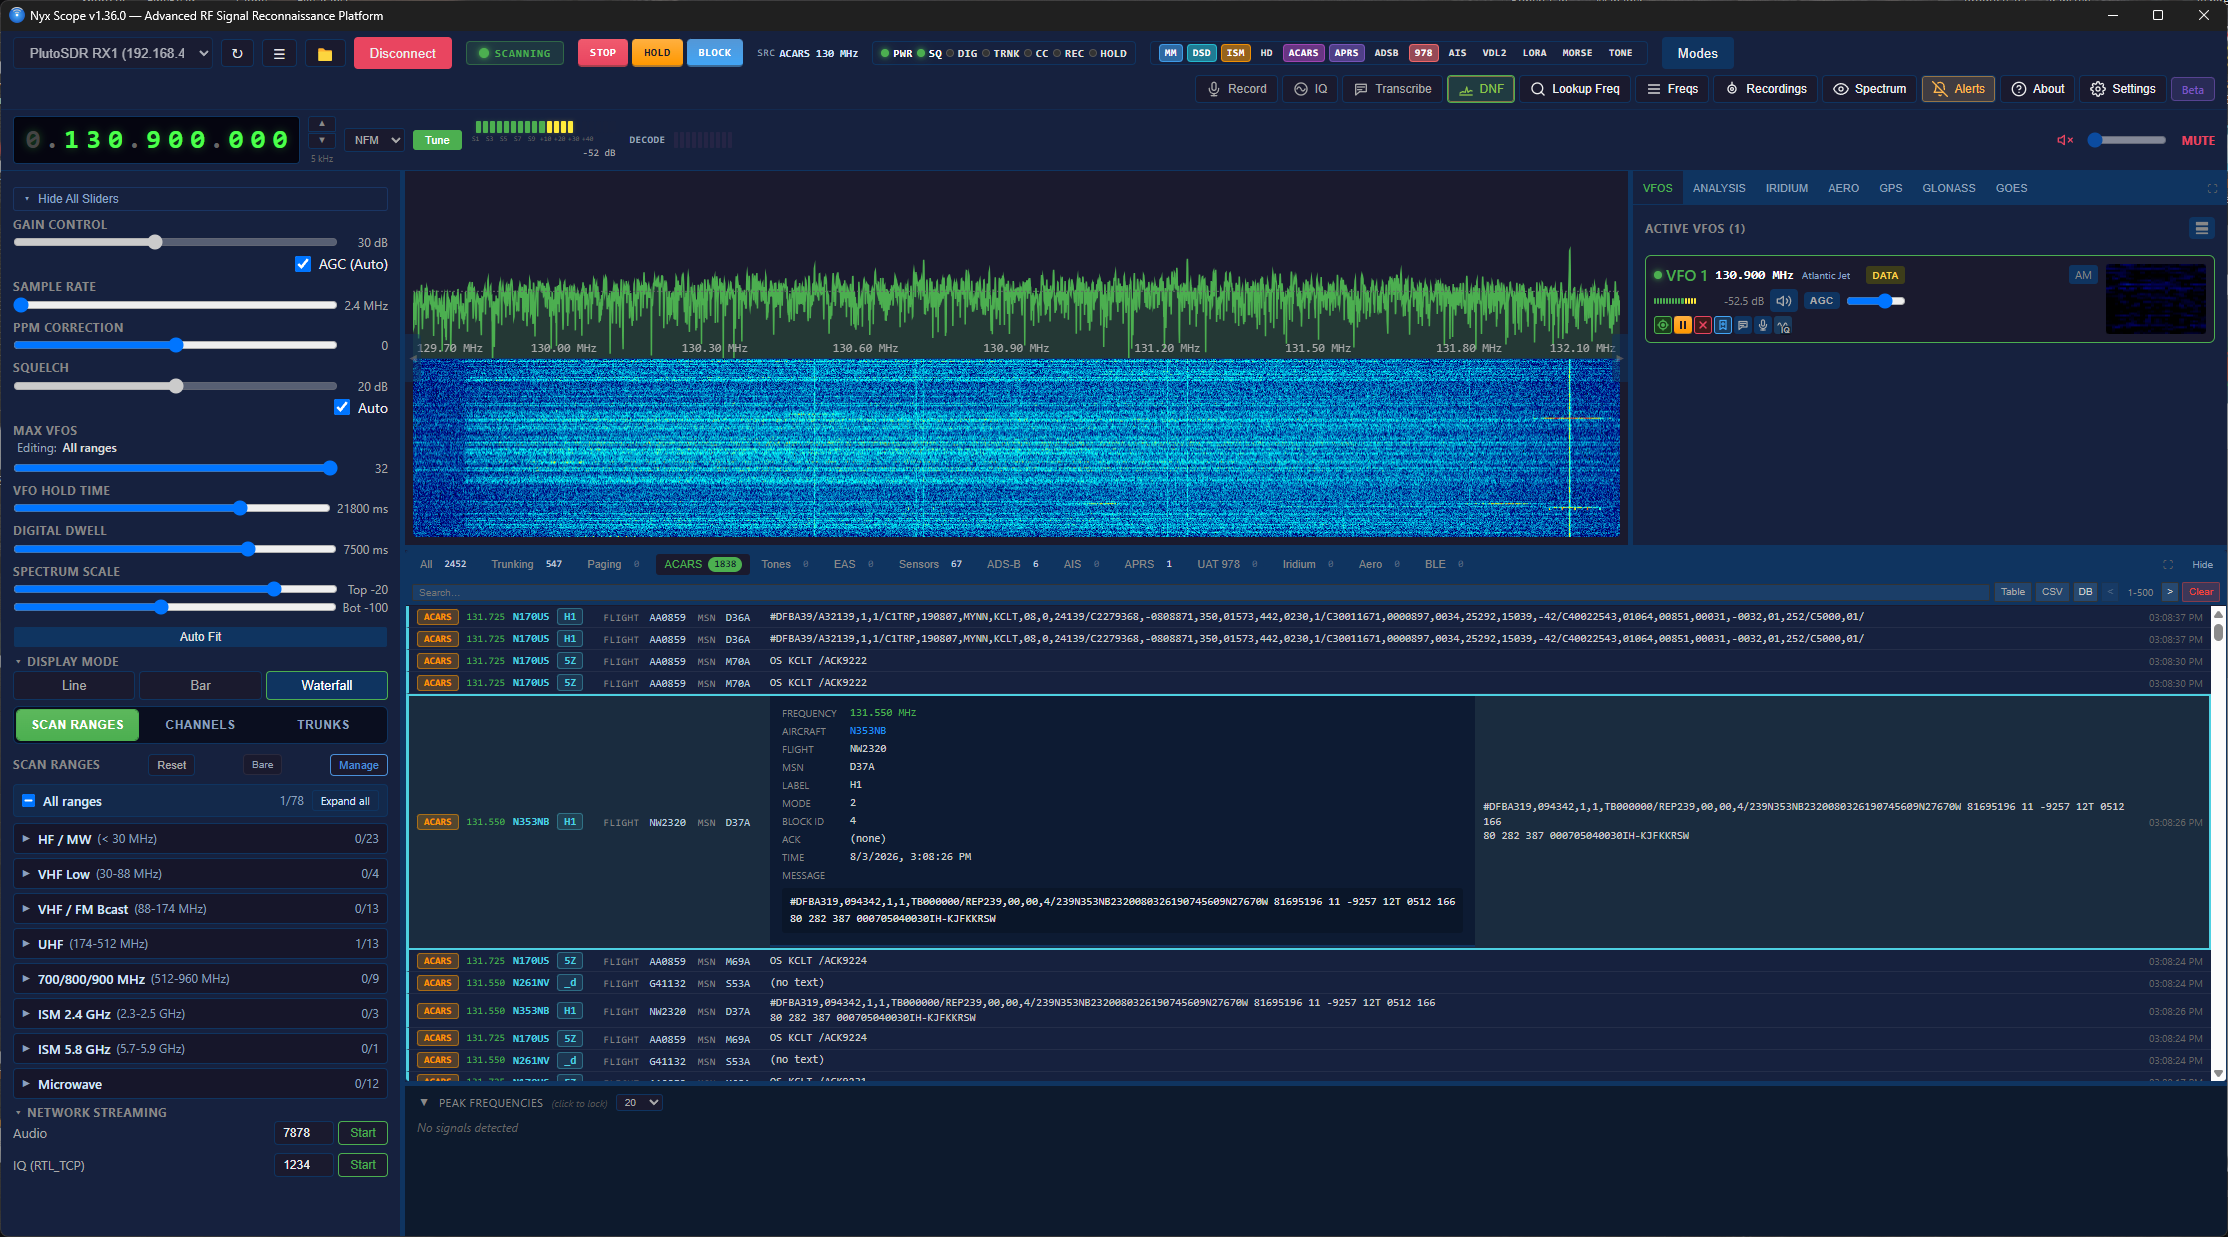The image size is (2228, 1237).
Task: Click the VFO 1 green target icon
Action: click(x=1662, y=325)
